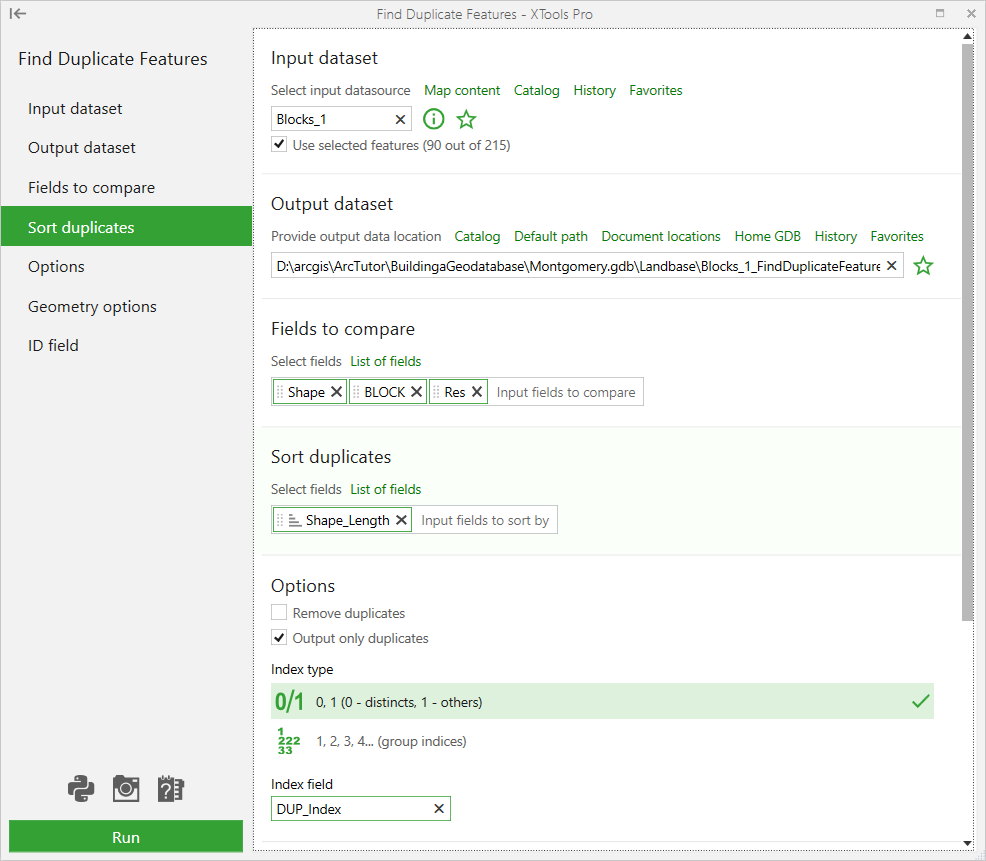
Task: Run the Find Duplicate Features tool
Action: tap(126, 837)
